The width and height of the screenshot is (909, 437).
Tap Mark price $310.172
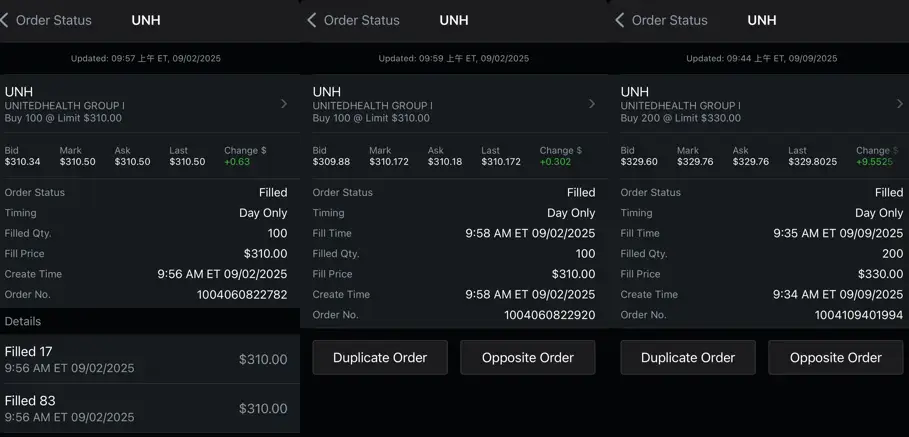click(388, 162)
